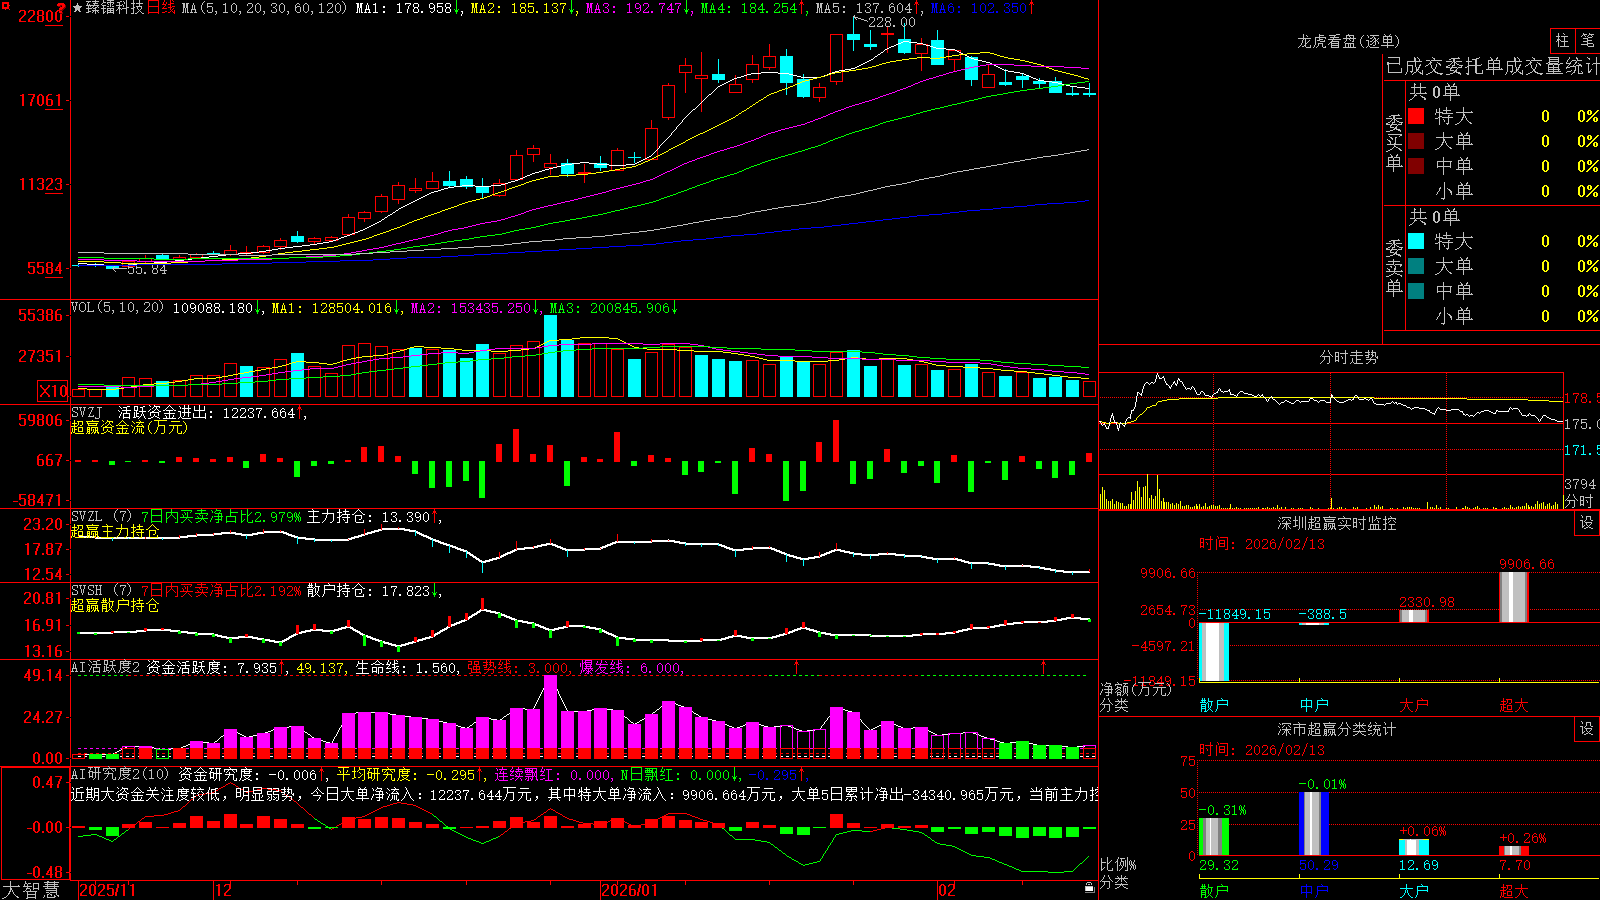
Task: Click the SVZL indicator name
Action: click(87, 516)
